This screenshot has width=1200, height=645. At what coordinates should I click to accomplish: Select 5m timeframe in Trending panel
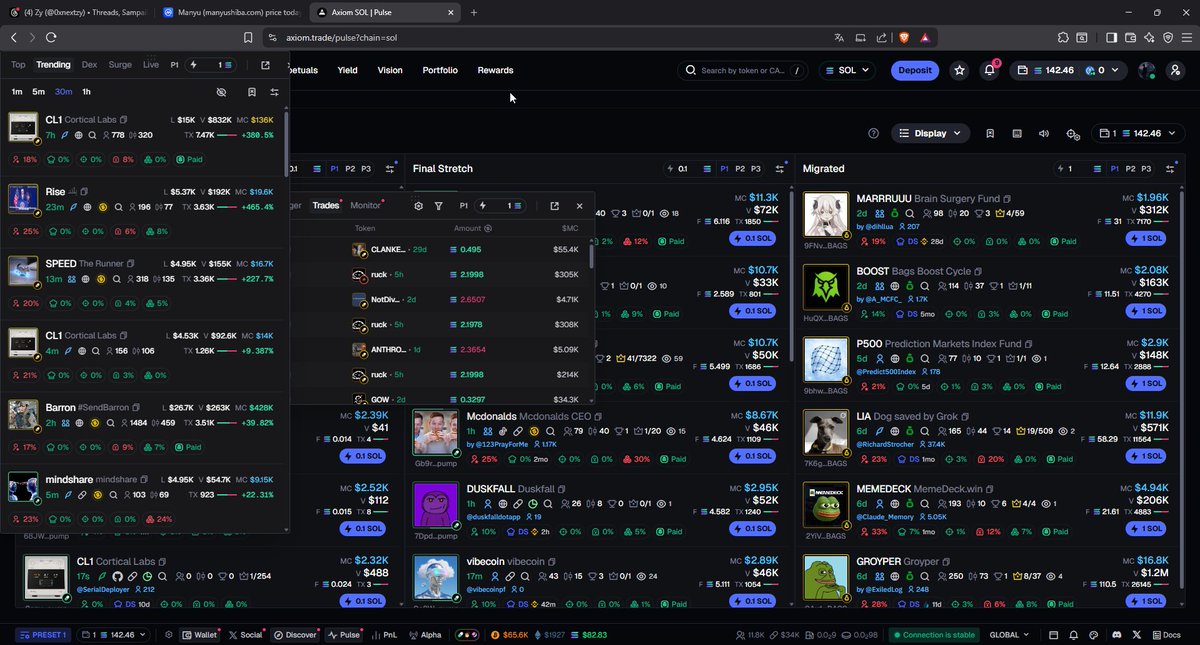click(x=38, y=92)
